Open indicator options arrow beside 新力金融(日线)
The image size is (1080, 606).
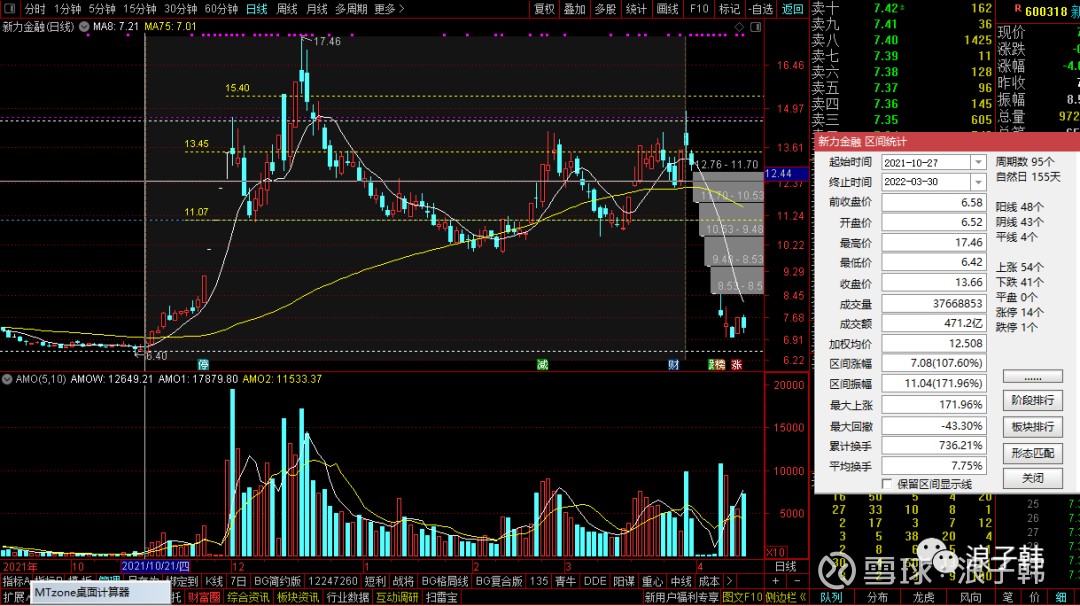tap(84, 27)
